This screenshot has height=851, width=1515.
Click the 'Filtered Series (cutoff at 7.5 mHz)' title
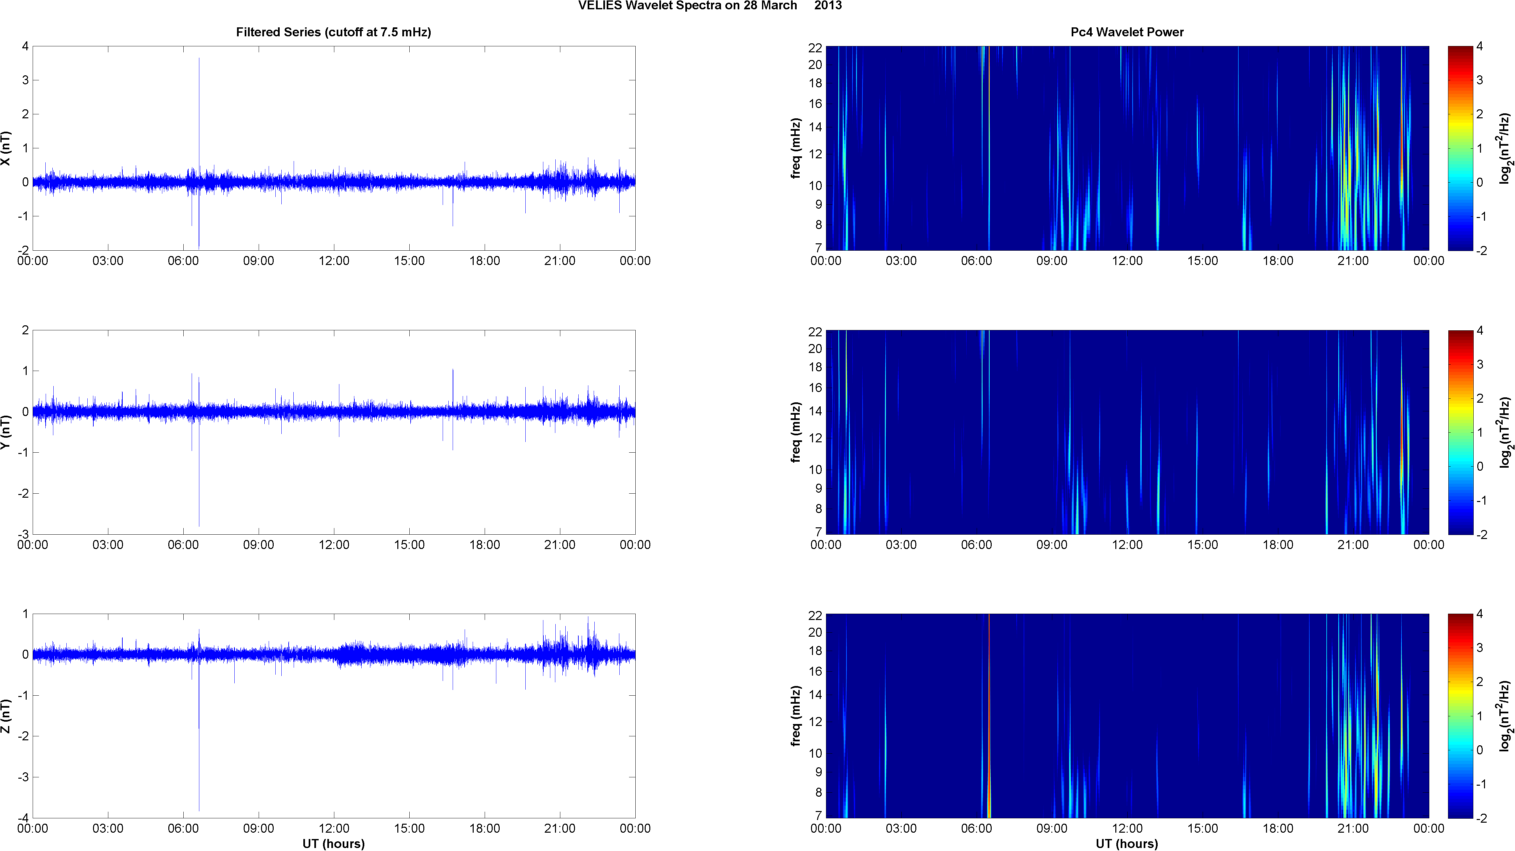(333, 32)
